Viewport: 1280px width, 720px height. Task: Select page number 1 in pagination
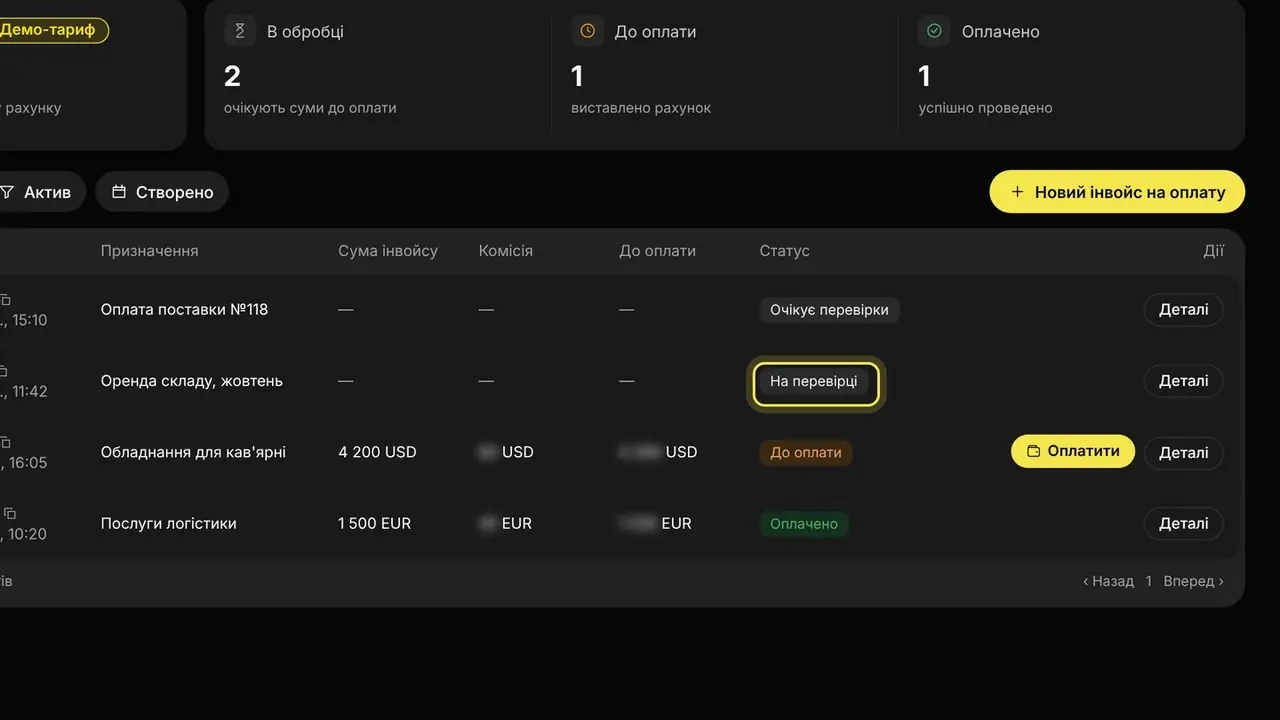(1149, 581)
